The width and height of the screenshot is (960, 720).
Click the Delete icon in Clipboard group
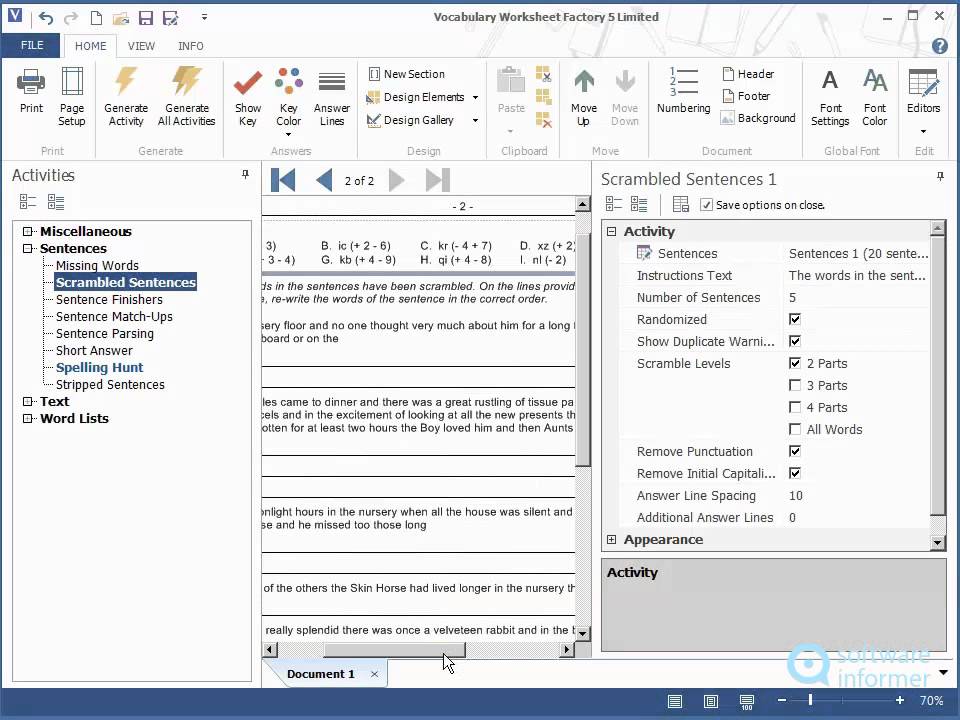(x=543, y=120)
